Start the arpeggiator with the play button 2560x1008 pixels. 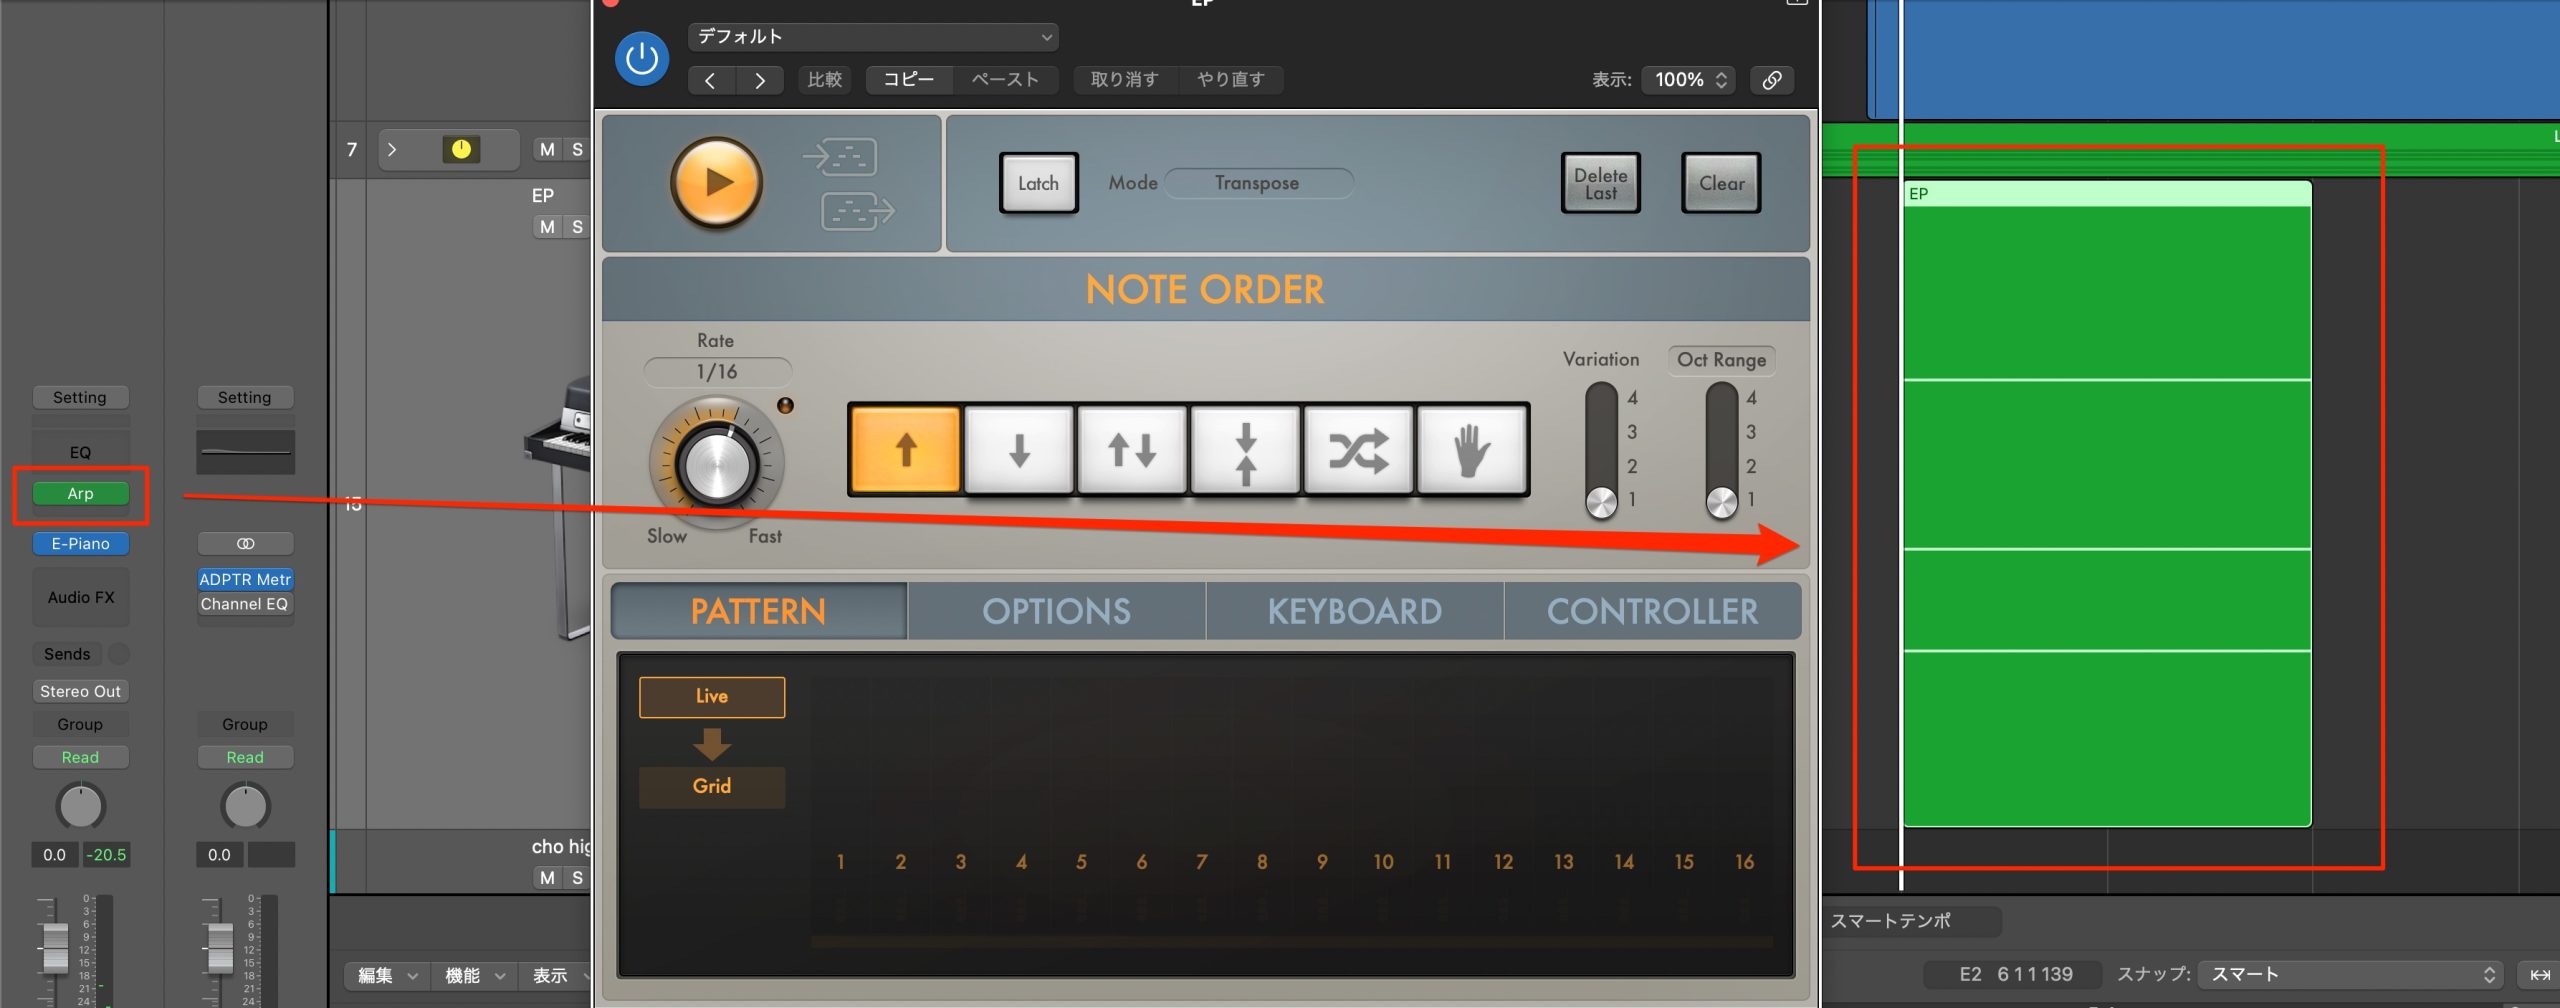pyautogui.click(x=716, y=183)
